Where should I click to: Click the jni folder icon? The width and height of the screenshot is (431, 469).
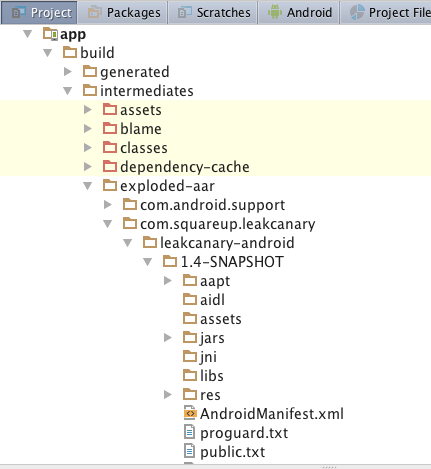190,356
